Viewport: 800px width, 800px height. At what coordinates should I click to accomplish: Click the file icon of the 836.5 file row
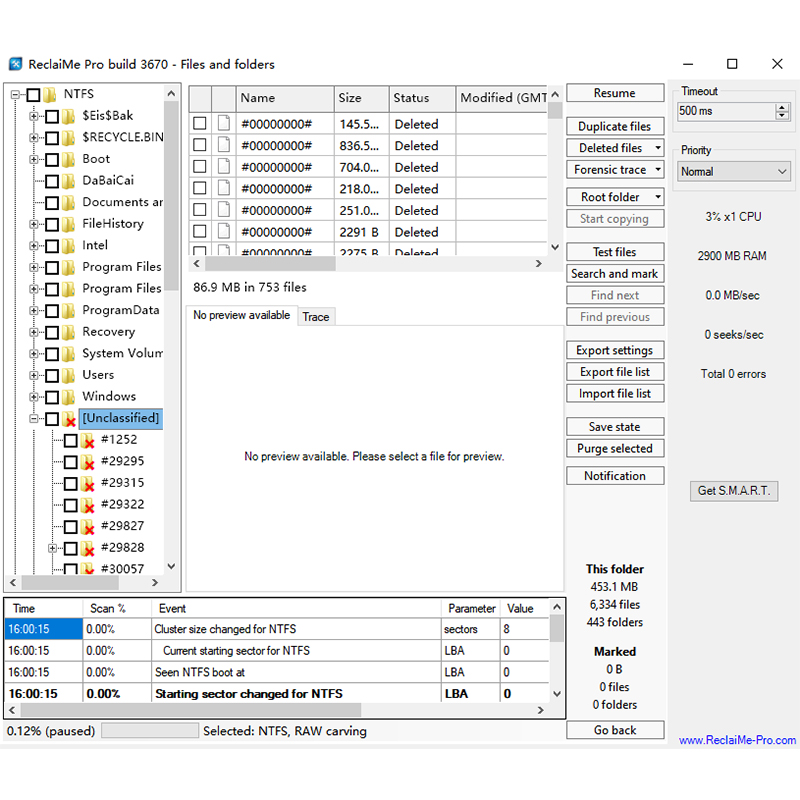pos(223,145)
